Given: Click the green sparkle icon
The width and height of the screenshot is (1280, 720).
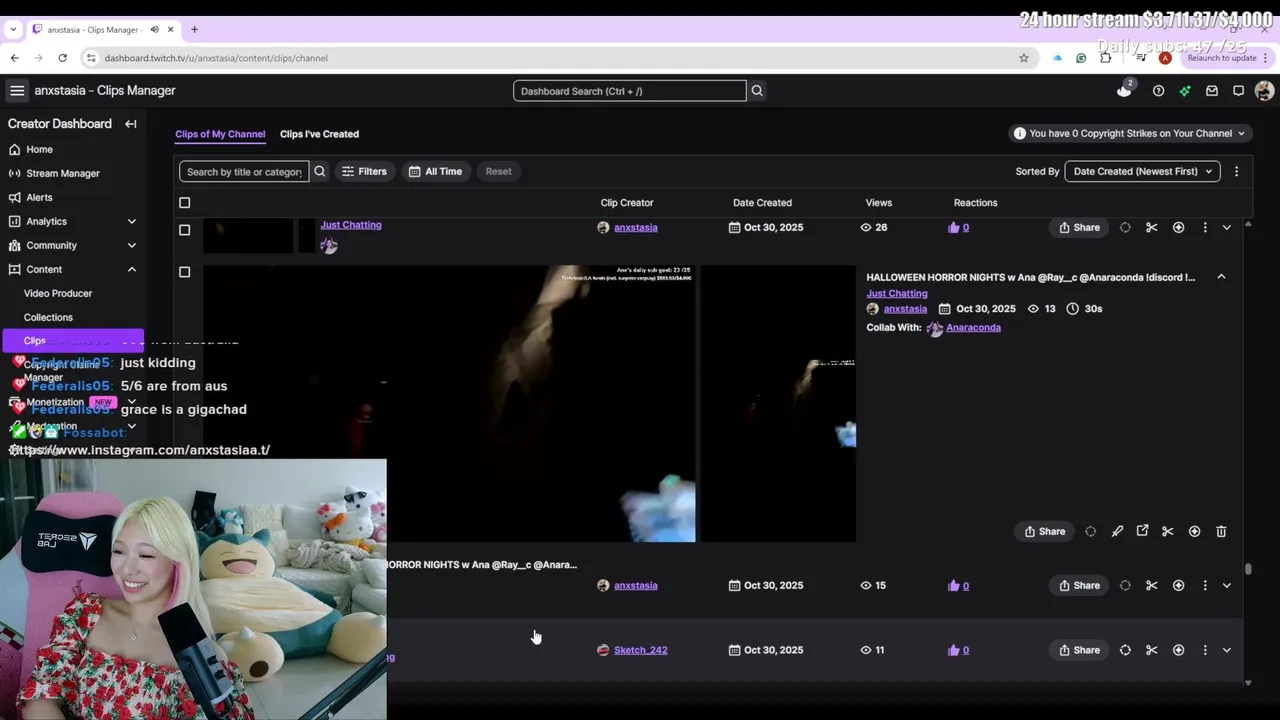Looking at the screenshot, I should click(x=1185, y=91).
